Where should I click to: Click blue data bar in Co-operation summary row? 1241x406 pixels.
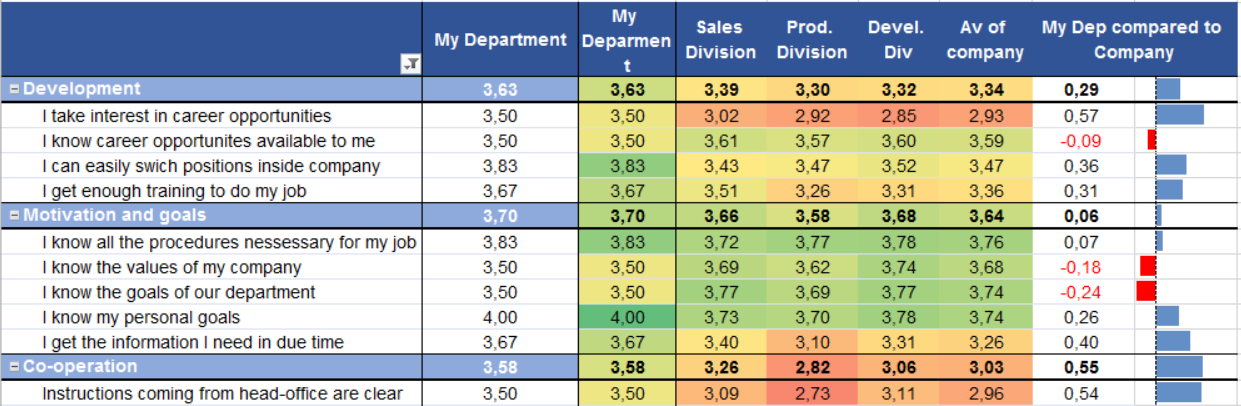tap(1179, 367)
